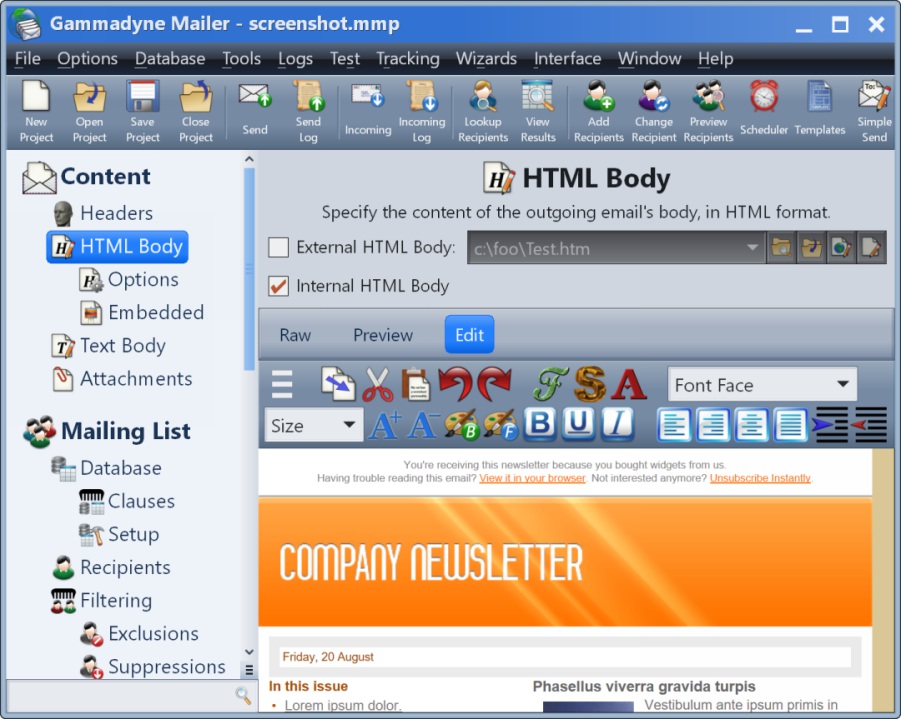
Task: Open the Tracking menu
Action: [407, 59]
